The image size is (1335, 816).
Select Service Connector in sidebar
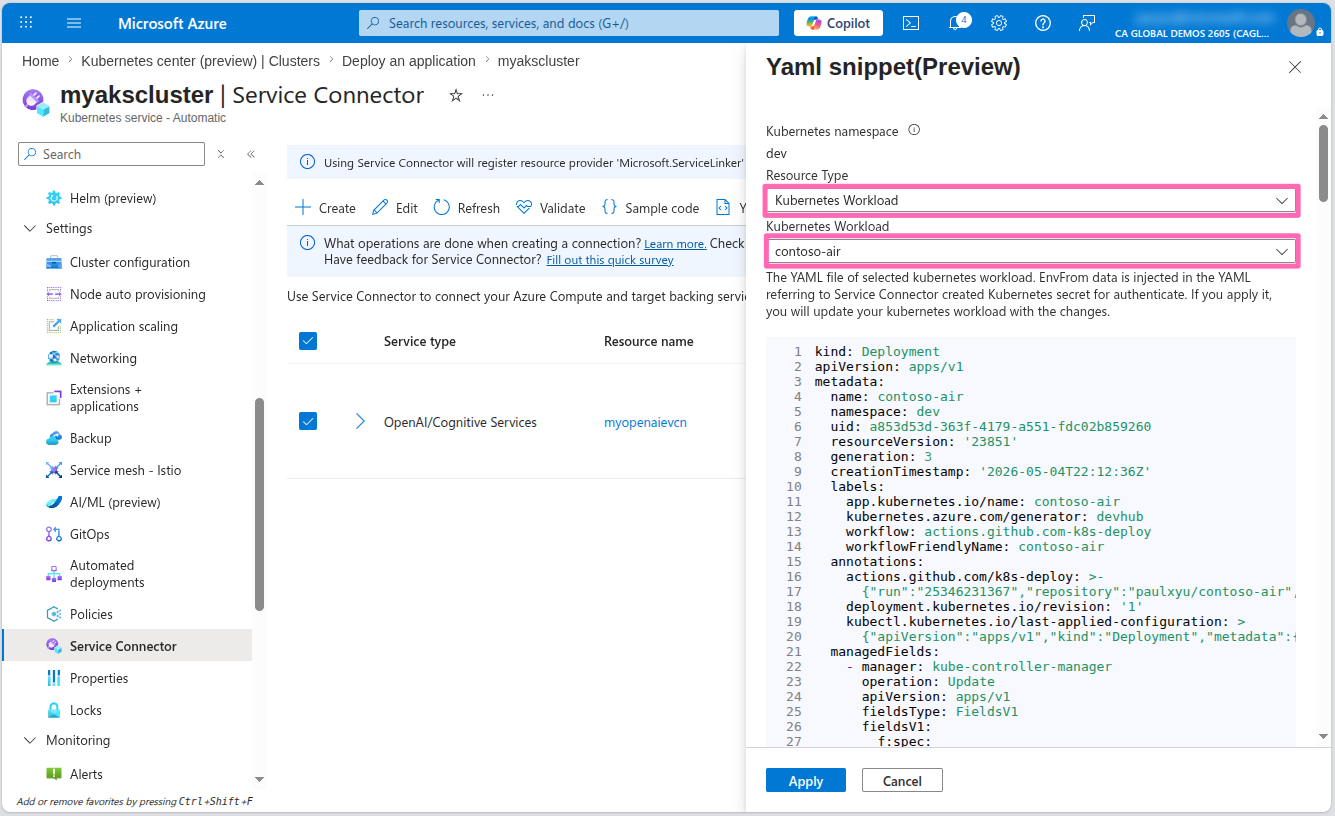pos(127,646)
